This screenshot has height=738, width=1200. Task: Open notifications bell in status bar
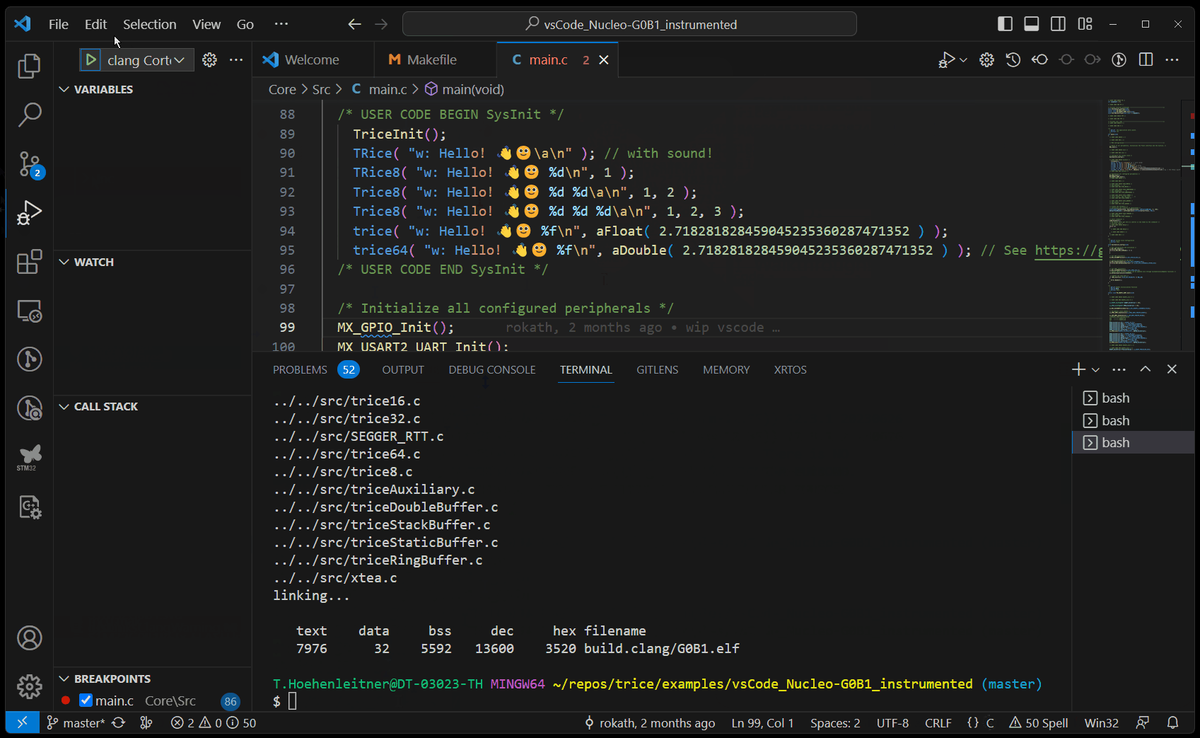(1172, 723)
